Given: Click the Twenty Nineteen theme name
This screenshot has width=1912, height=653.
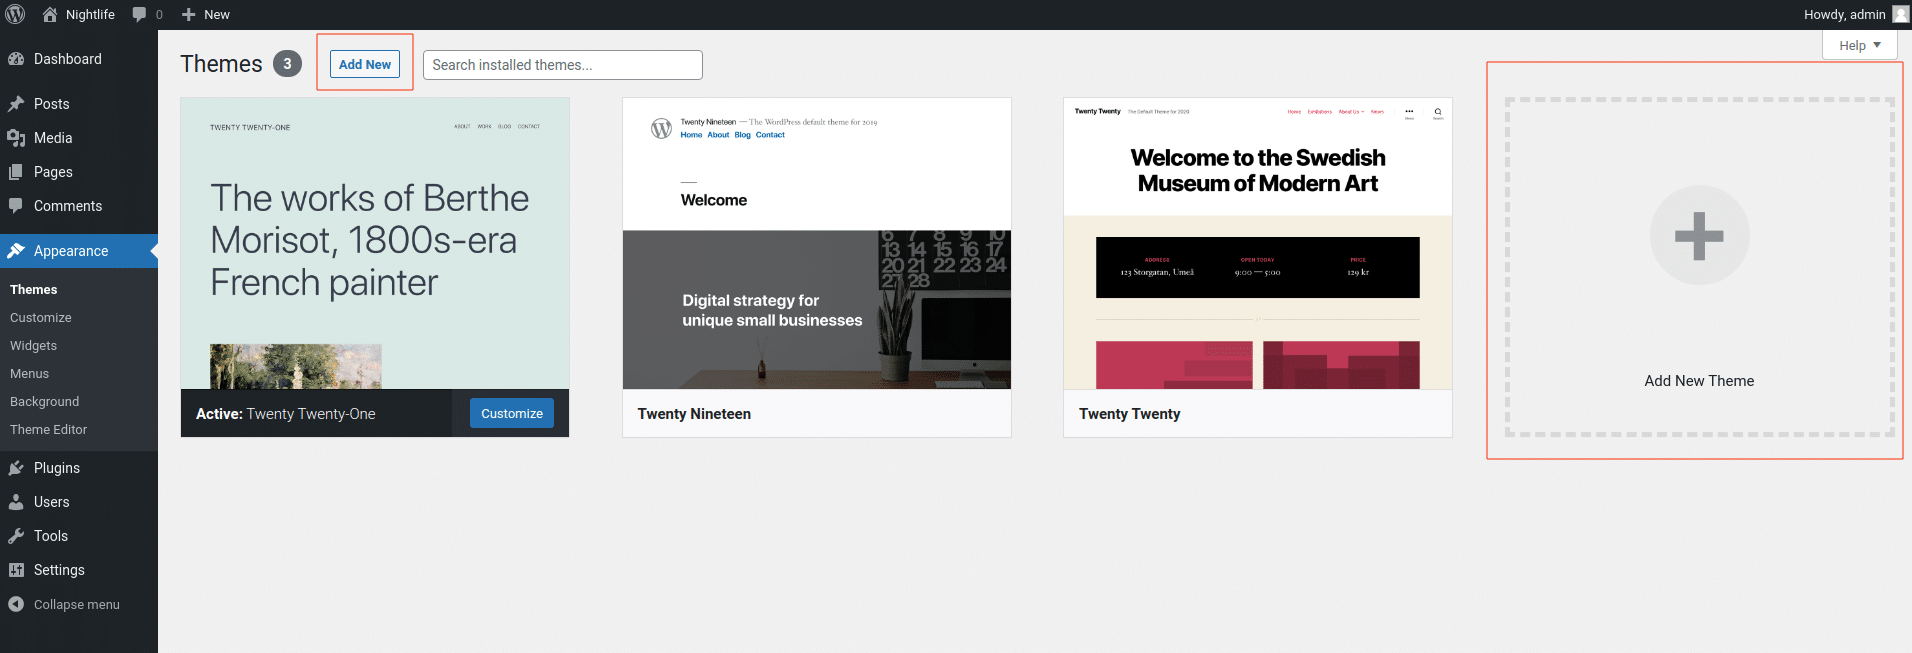Looking at the screenshot, I should pyautogui.click(x=694, y=414).
